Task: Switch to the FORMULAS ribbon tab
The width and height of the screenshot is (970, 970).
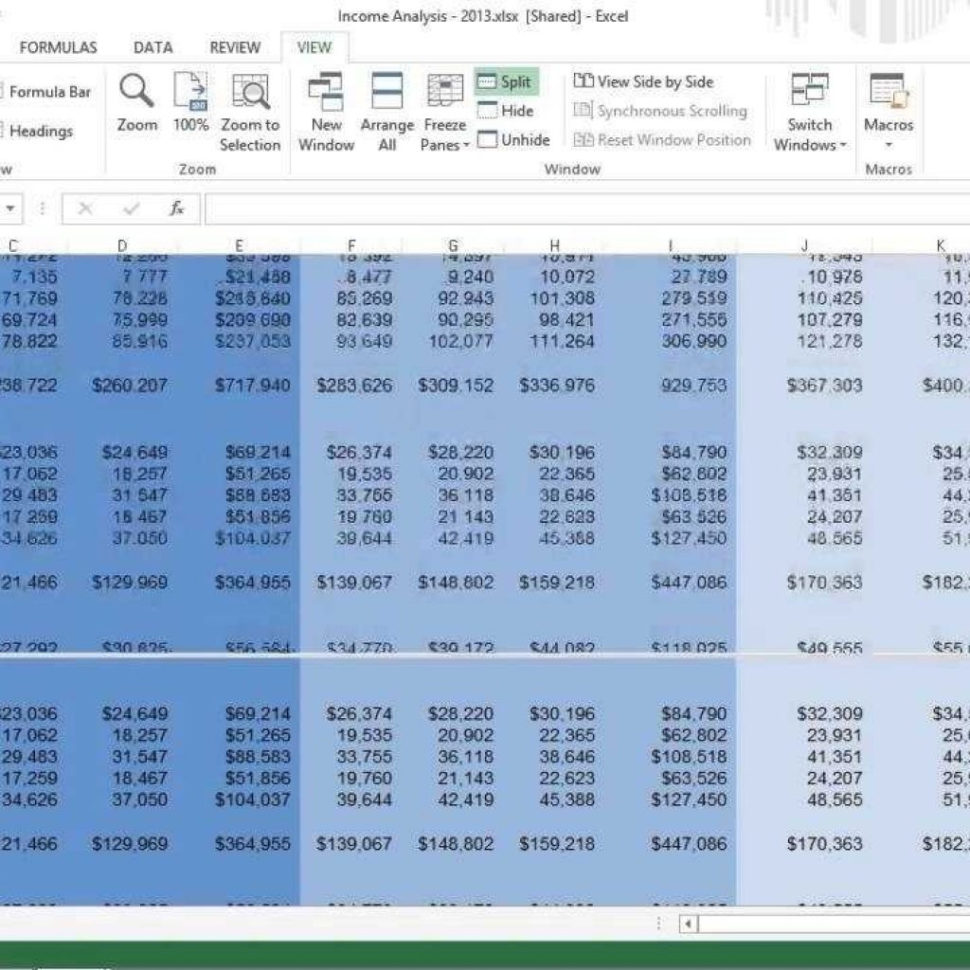Action: (57, 47)
